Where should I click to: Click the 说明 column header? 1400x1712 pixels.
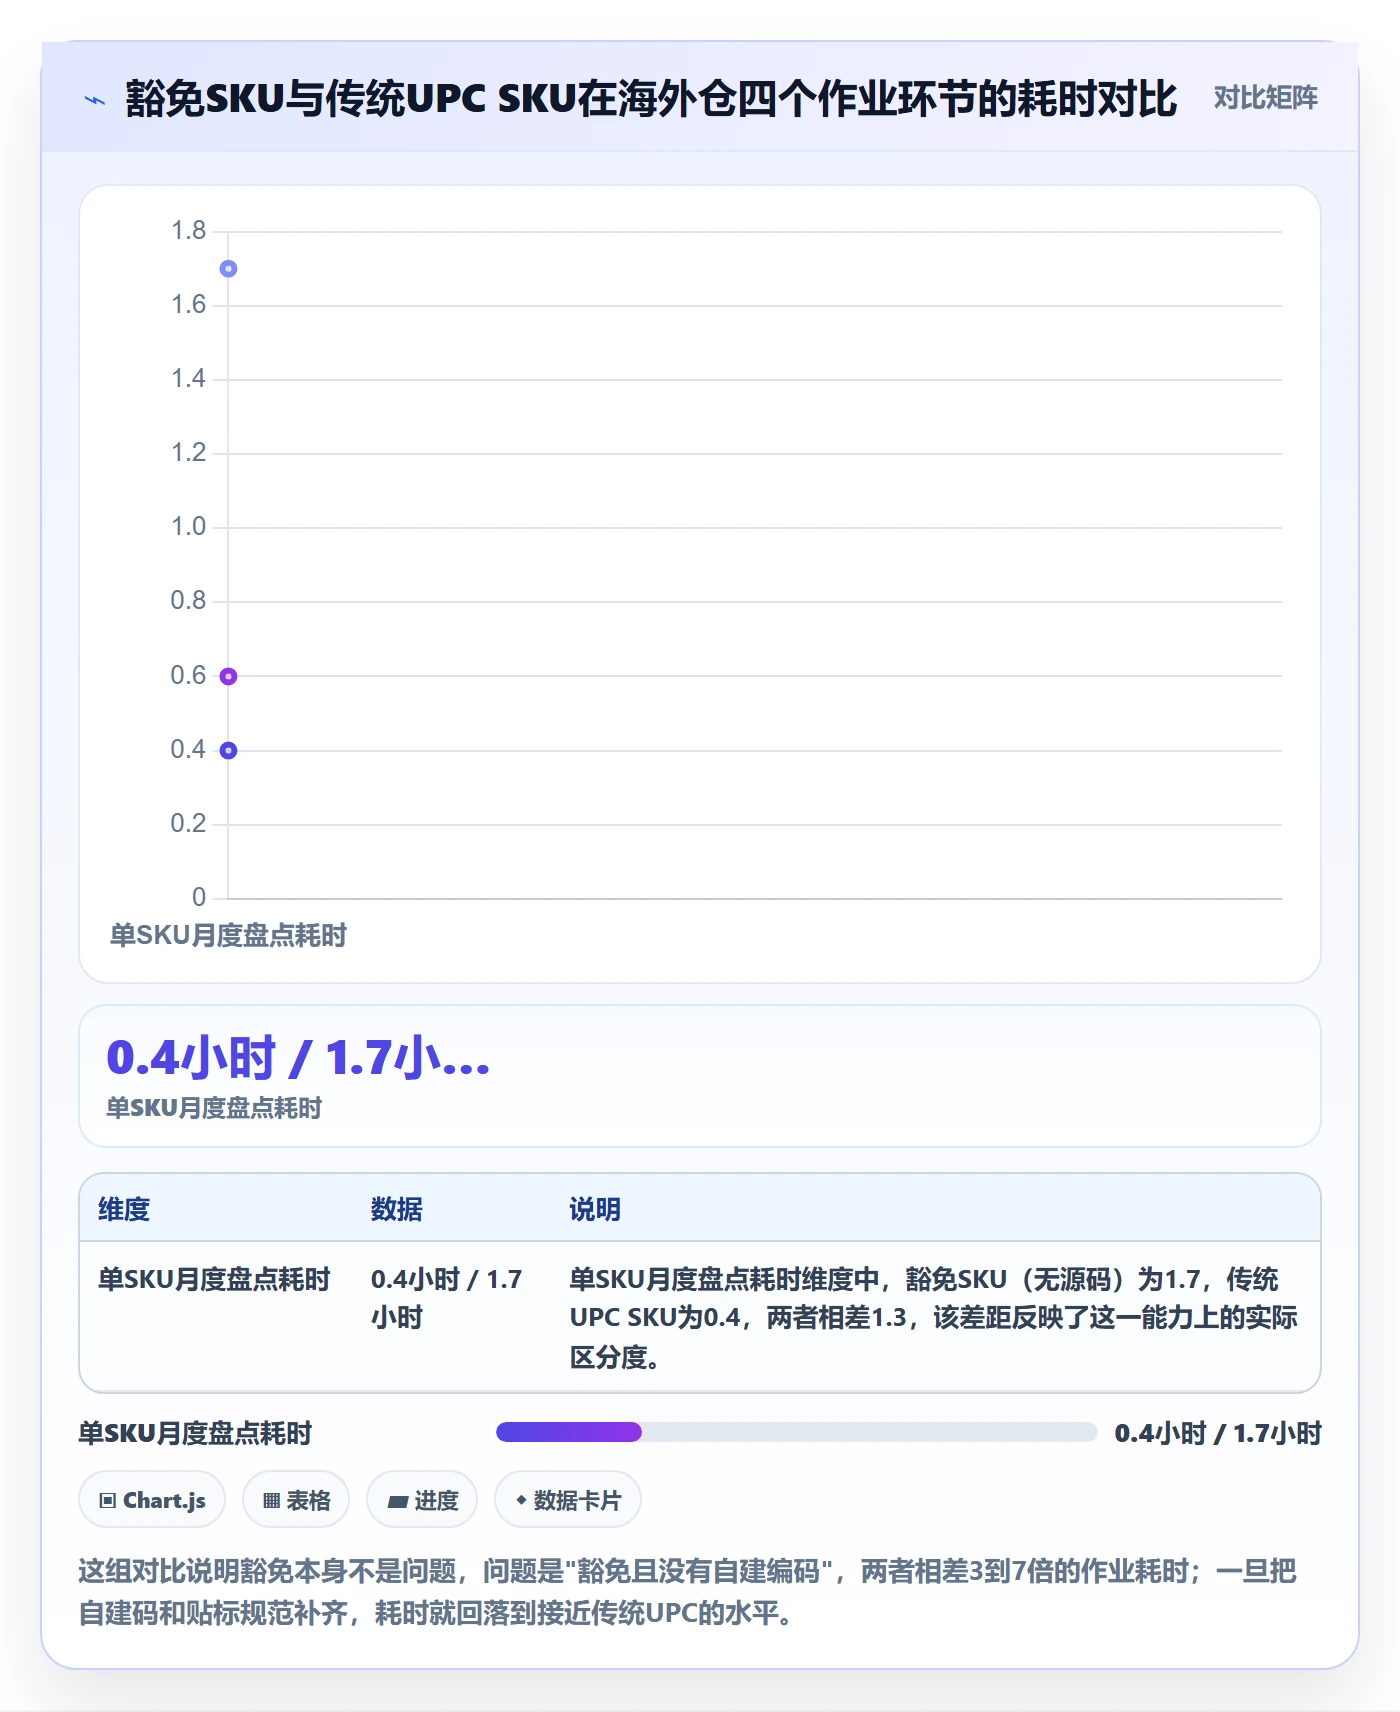point(595,1209)
